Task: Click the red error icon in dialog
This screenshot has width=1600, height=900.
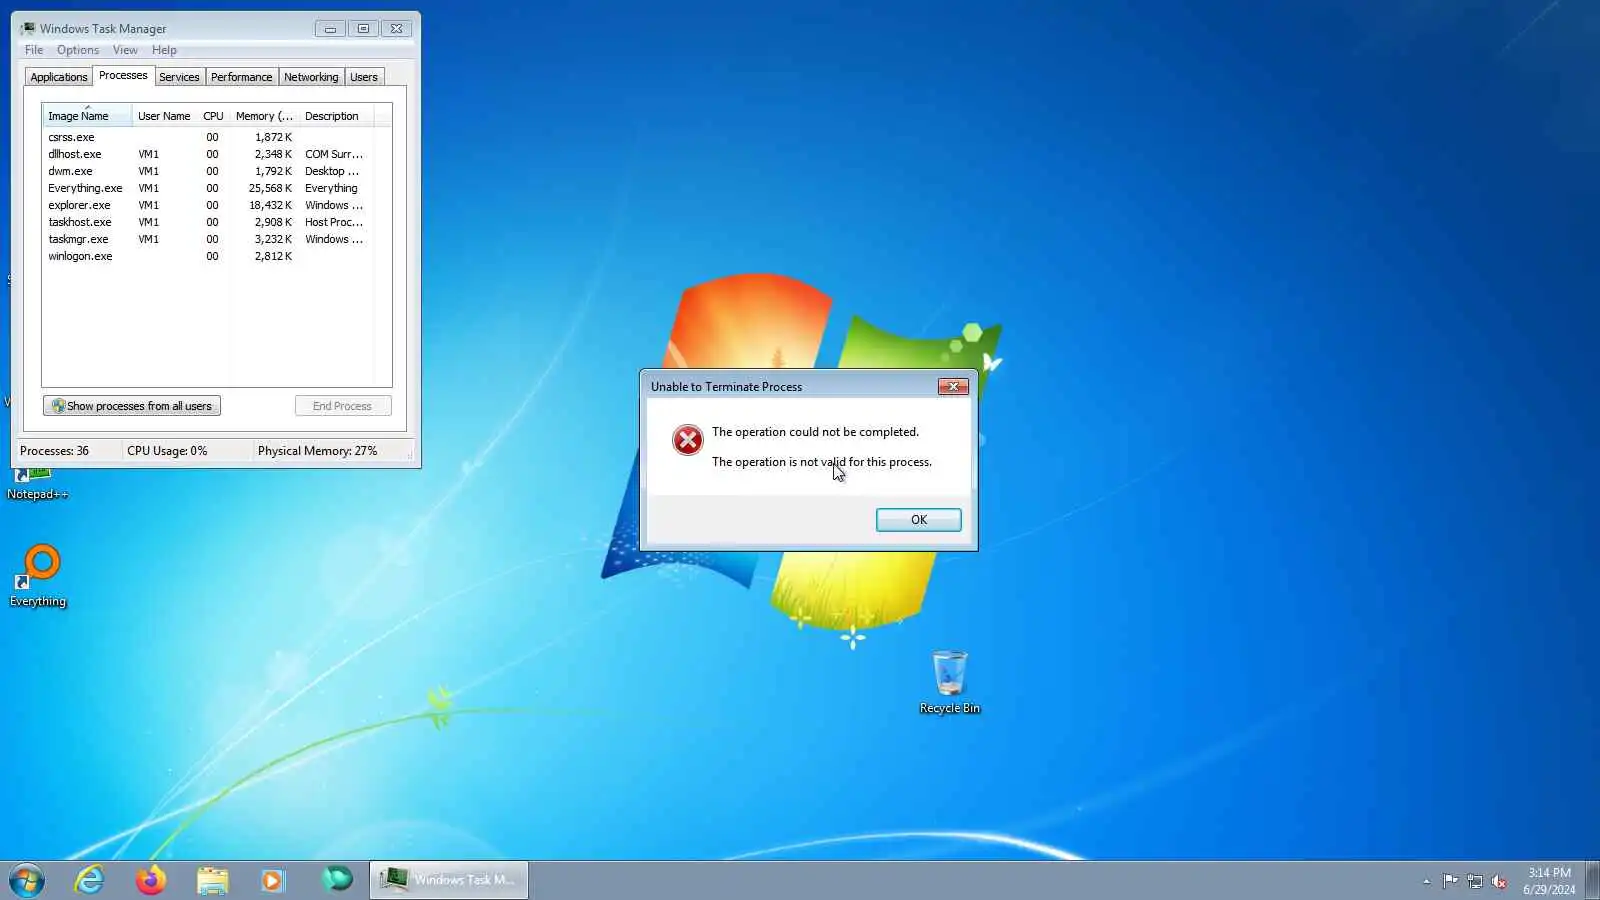Action: tap(688, 440)
